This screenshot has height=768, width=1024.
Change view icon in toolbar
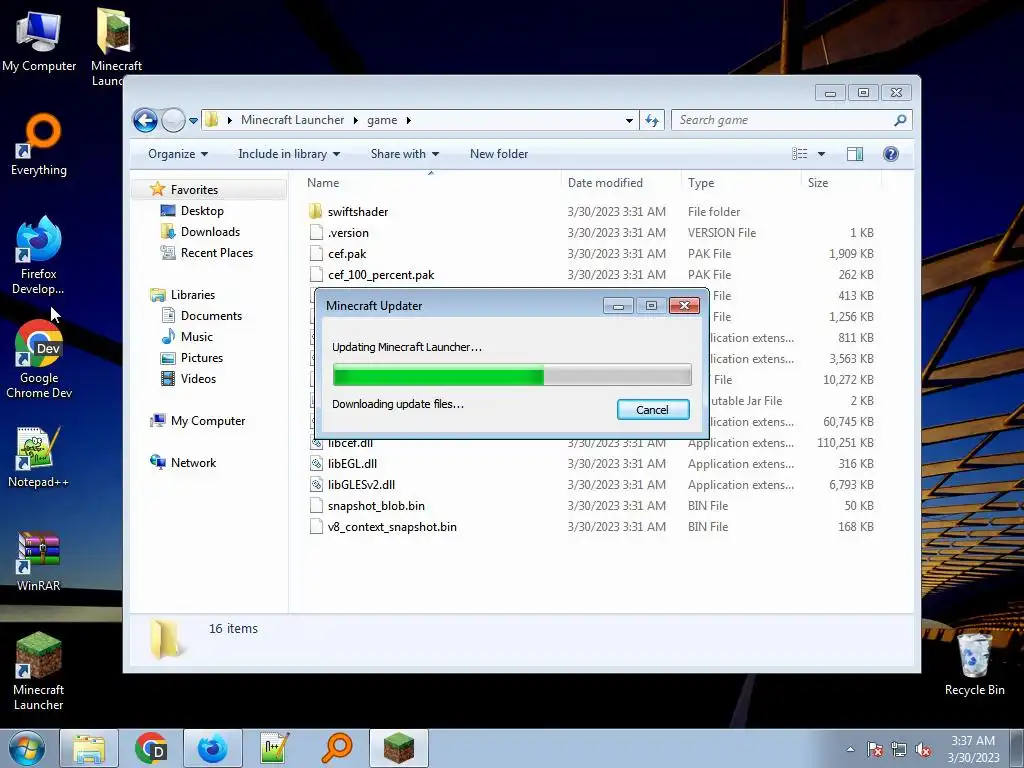(x=799, y=154)
